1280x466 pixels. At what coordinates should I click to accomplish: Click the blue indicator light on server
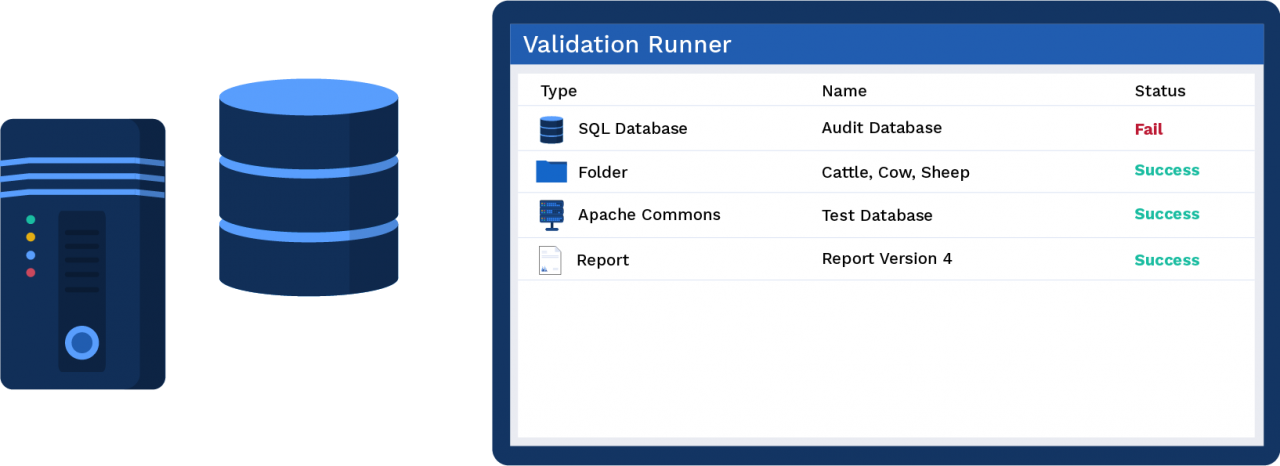pos(30,255)
